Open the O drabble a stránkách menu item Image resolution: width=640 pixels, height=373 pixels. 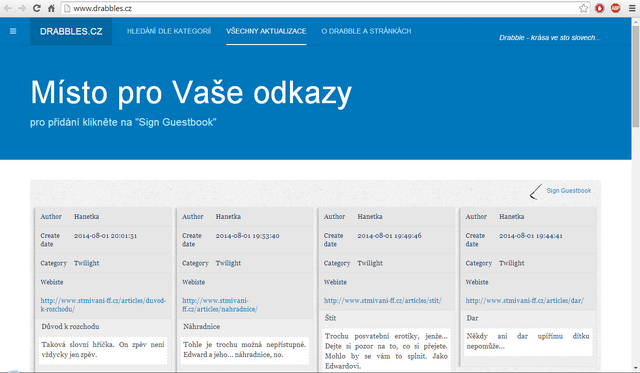coord(366,31)
